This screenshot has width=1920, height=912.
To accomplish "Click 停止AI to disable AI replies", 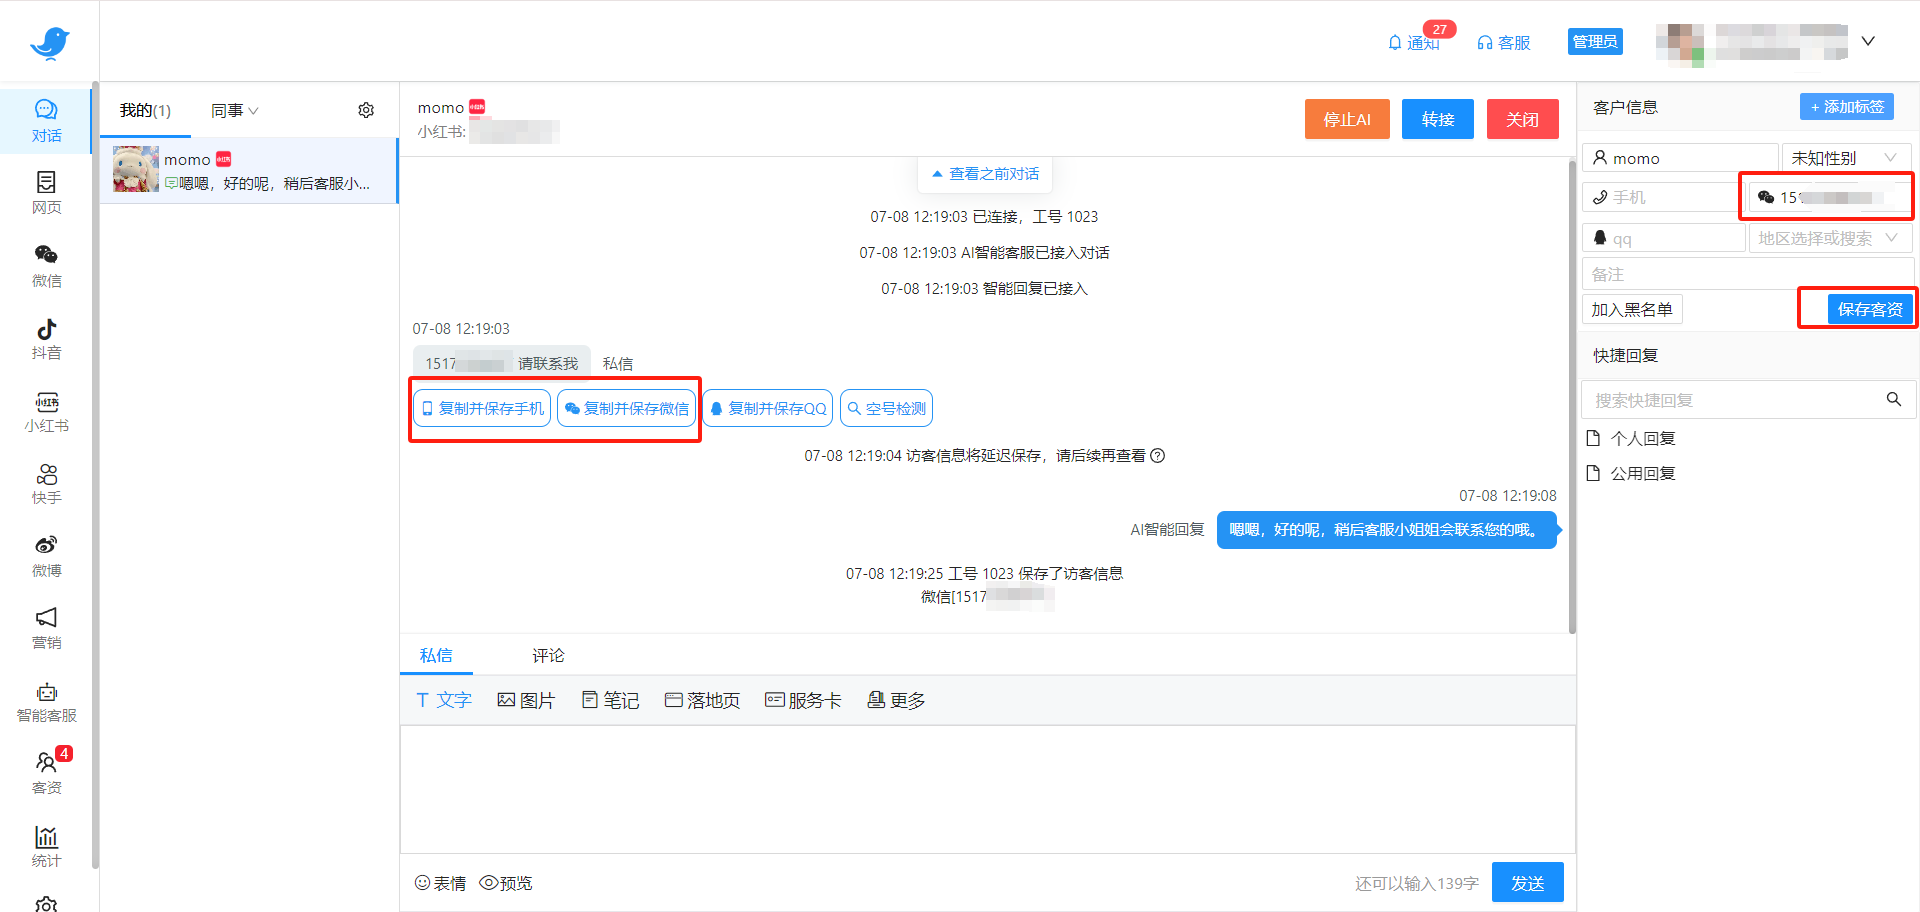I will pyautogui.click(x=1346, y=120).
